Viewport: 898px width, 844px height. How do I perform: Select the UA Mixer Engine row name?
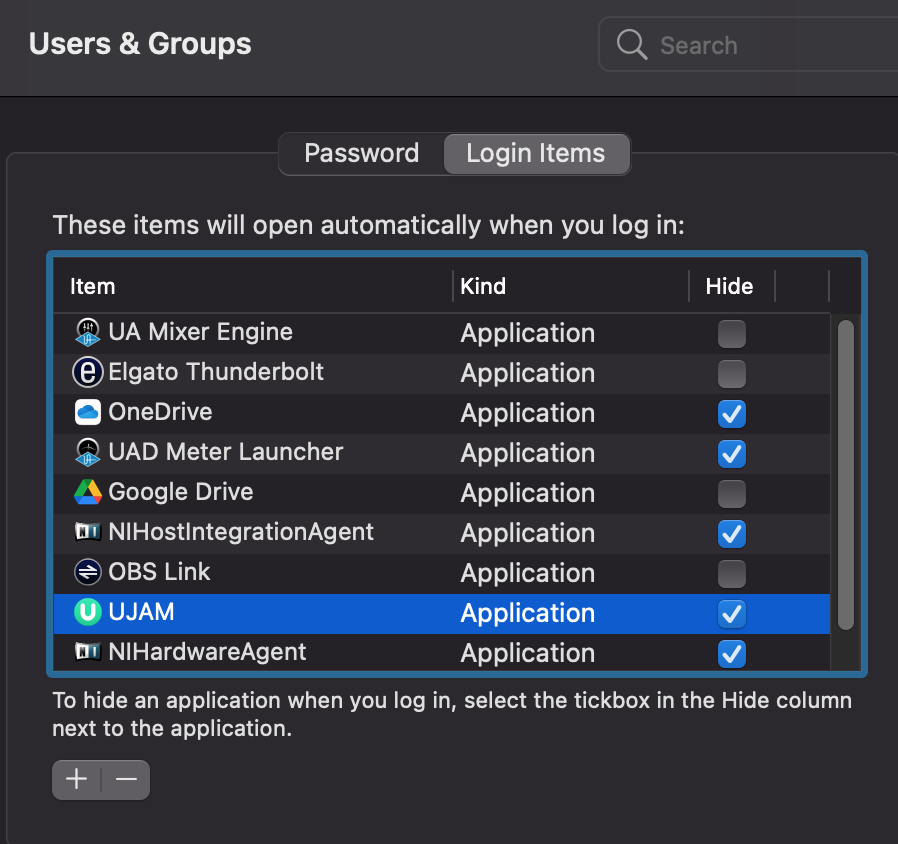coord(200,332)
